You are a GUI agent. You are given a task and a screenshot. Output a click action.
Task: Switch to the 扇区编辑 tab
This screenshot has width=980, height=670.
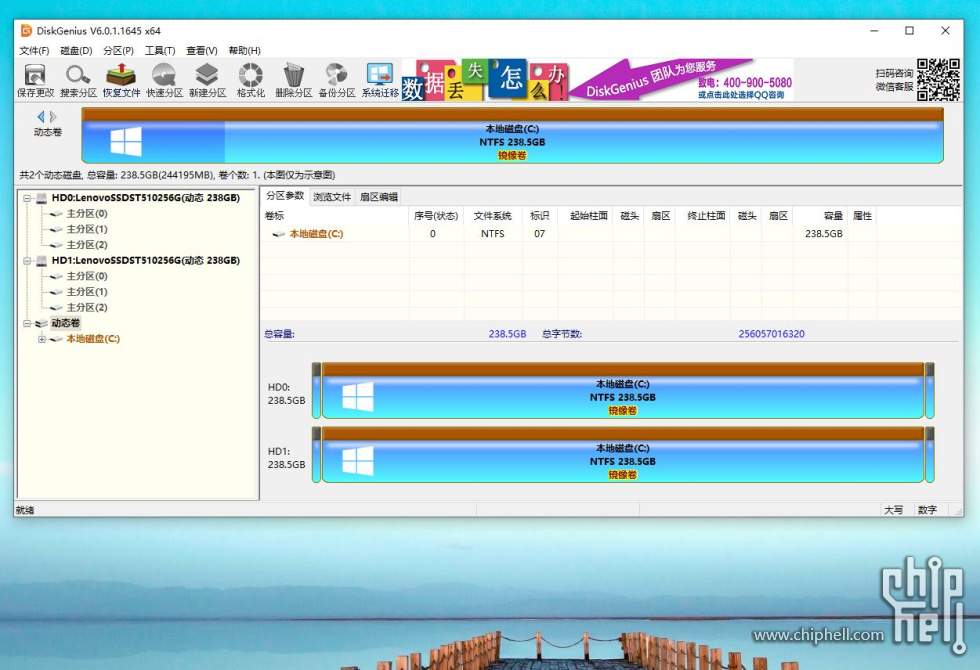pyautogui.click(x=379, y=197)
